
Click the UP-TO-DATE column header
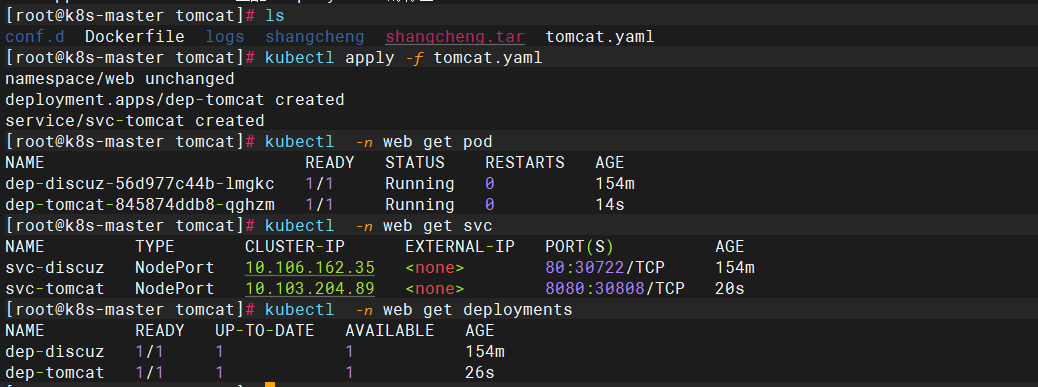click(x=265, y=330)
